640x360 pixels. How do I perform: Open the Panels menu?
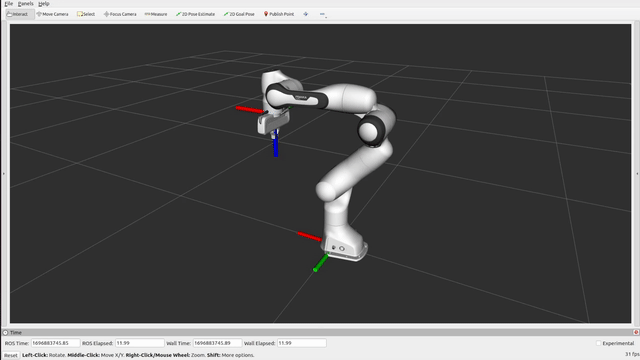[26, 4]
